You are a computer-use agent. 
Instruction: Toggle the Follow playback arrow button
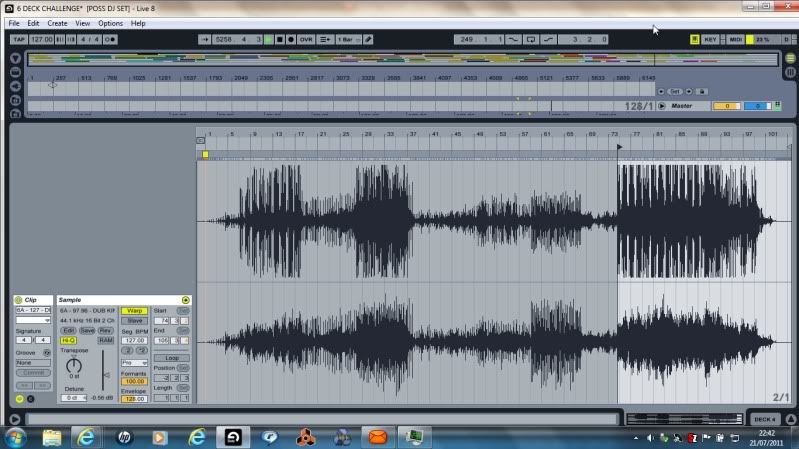click(205, 39)
